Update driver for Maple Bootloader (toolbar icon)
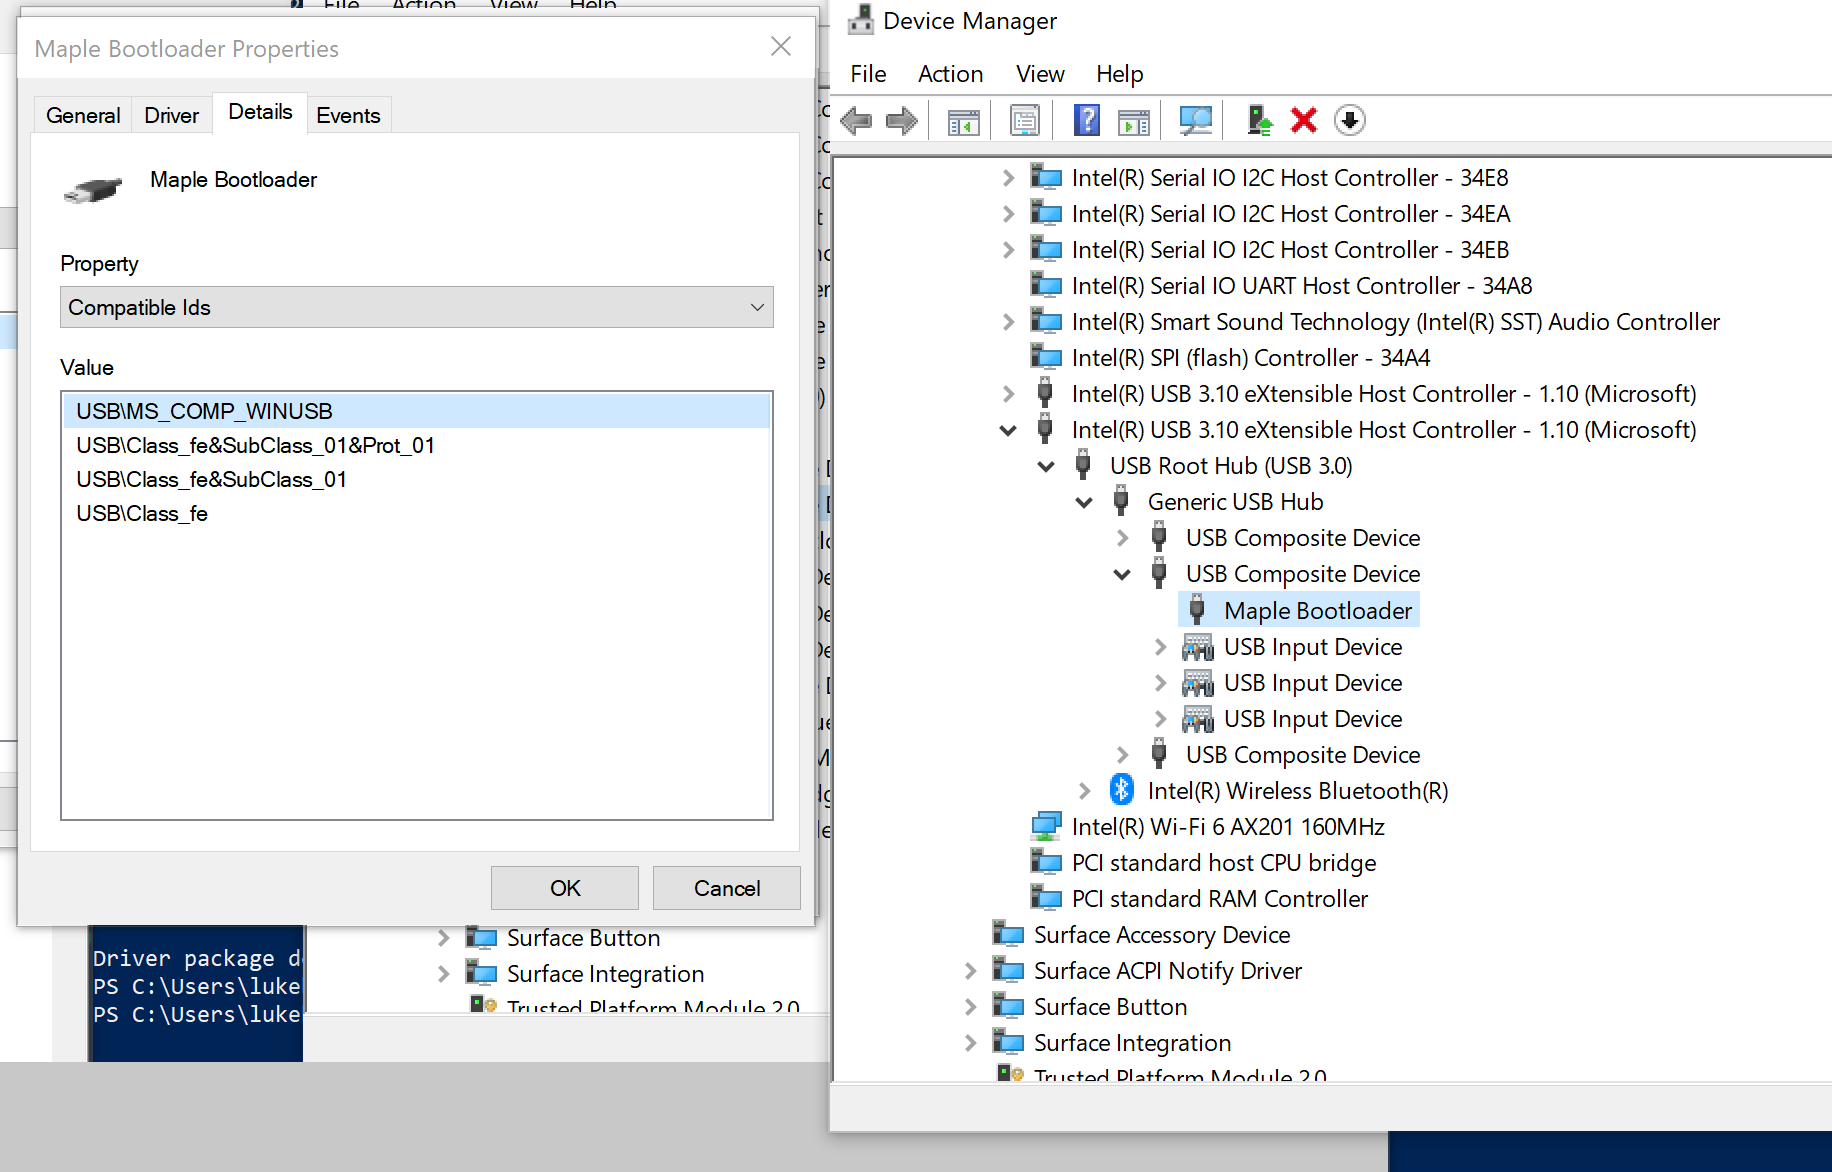Screen dimensions: 1832x1172 1259,120
